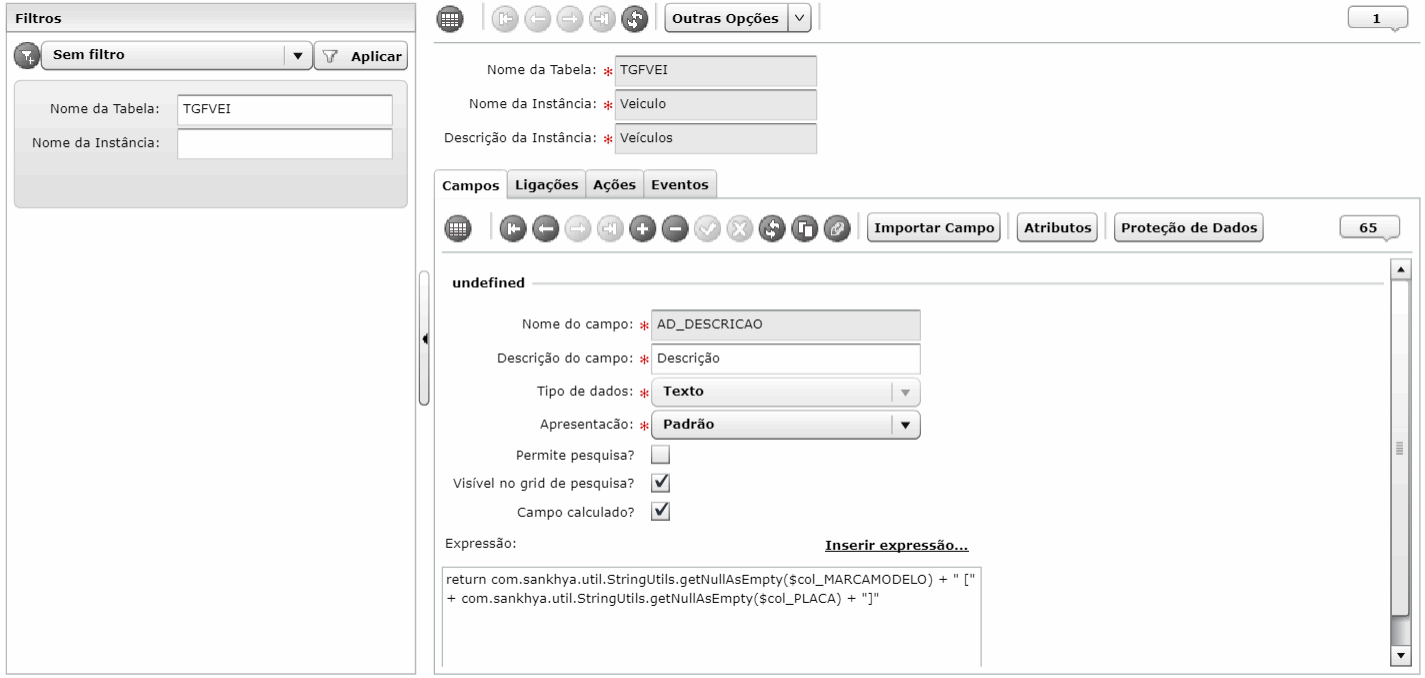Go to previous field record

(x=545, y=228)
